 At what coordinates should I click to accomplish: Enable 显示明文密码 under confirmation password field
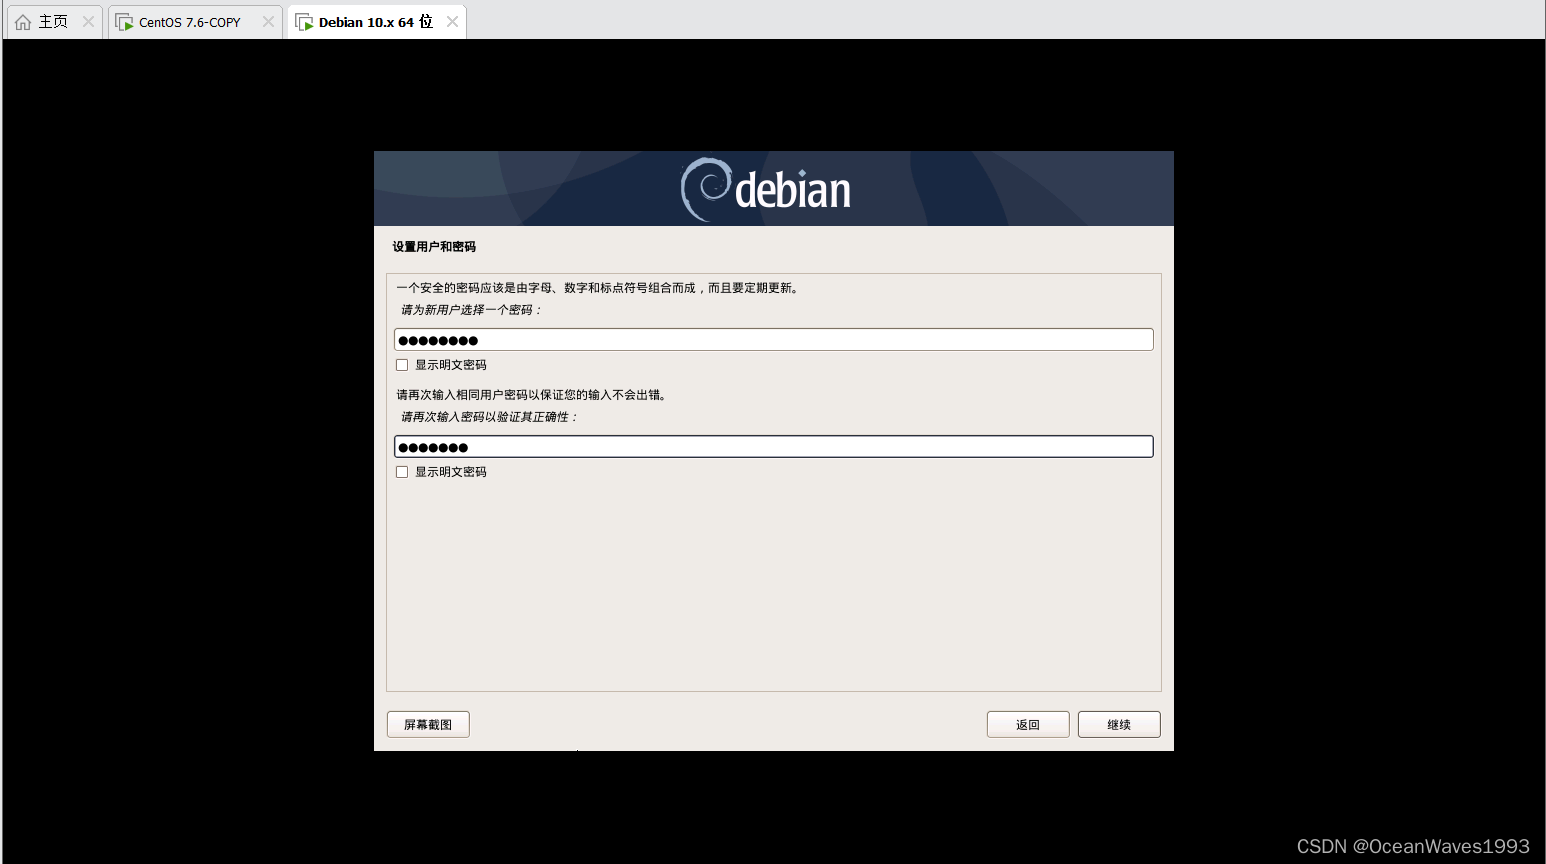click(402, 472)
